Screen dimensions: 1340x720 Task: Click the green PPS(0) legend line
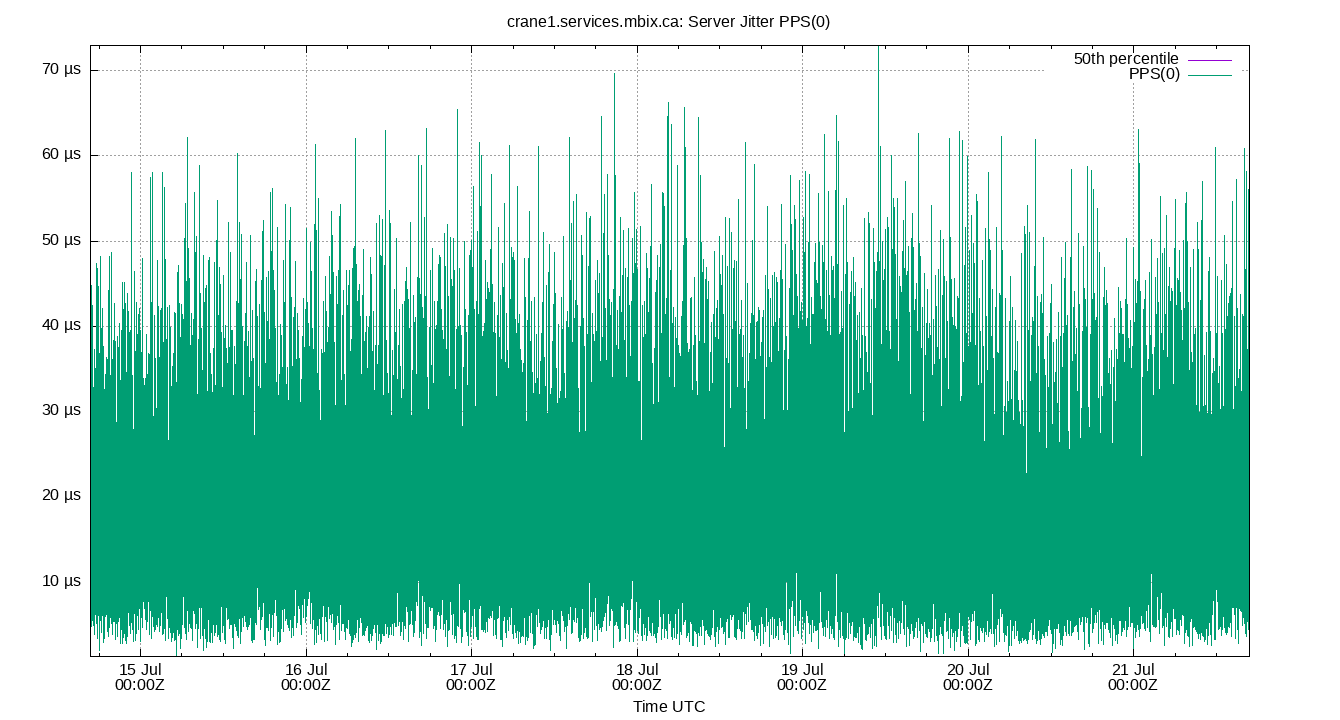pos(1209,75)
